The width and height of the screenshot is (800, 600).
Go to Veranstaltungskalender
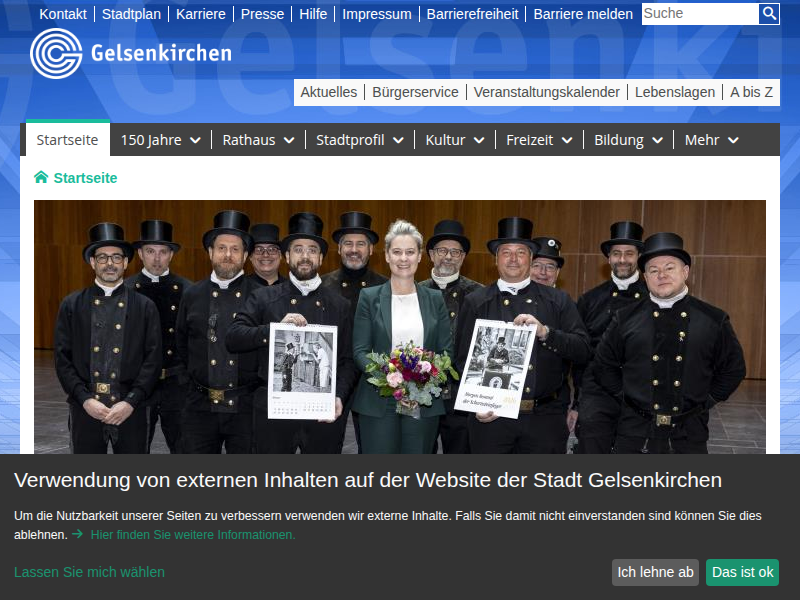546,92
